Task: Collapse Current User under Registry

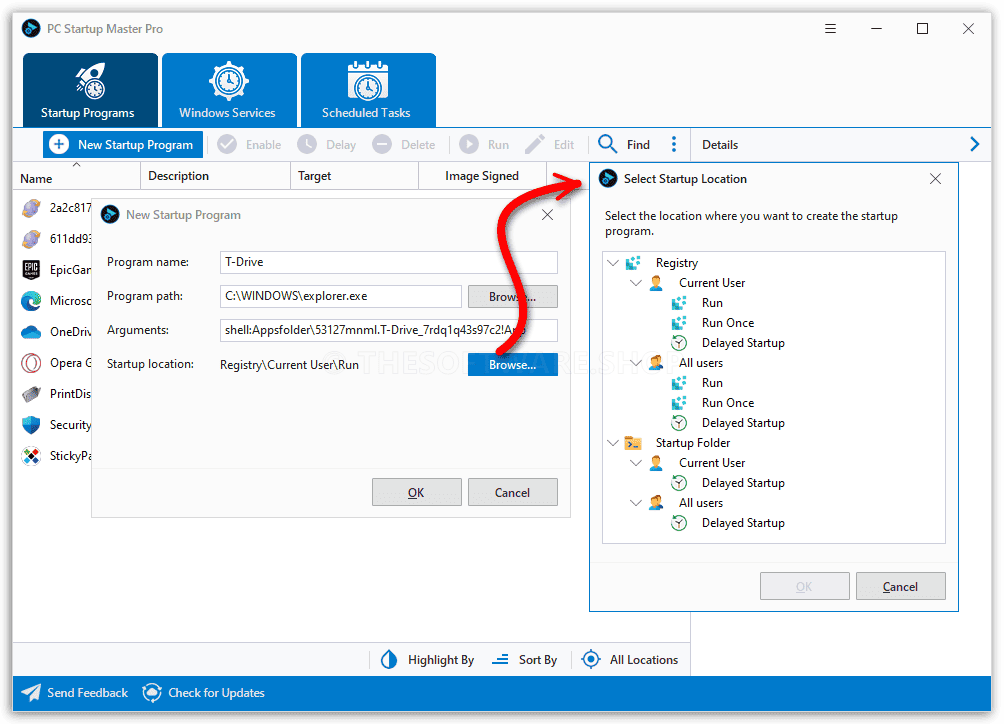Action: click(x=636, y=283)
